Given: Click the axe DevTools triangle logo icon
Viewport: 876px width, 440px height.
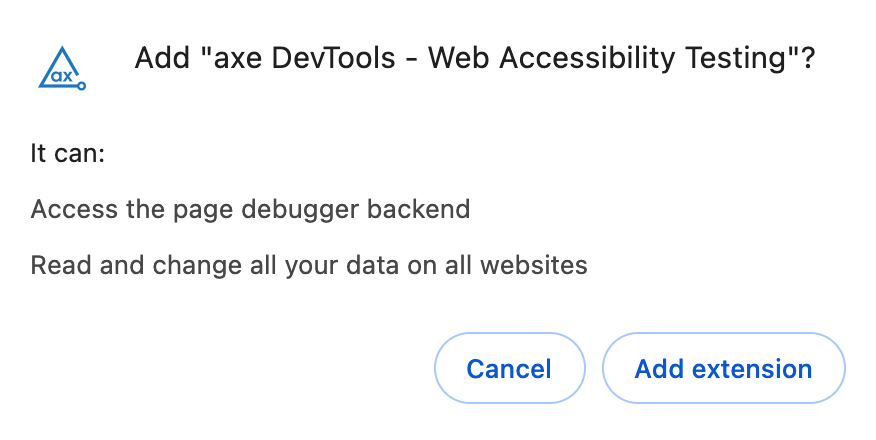Looking at the screenshot, I should pos(62,68).
